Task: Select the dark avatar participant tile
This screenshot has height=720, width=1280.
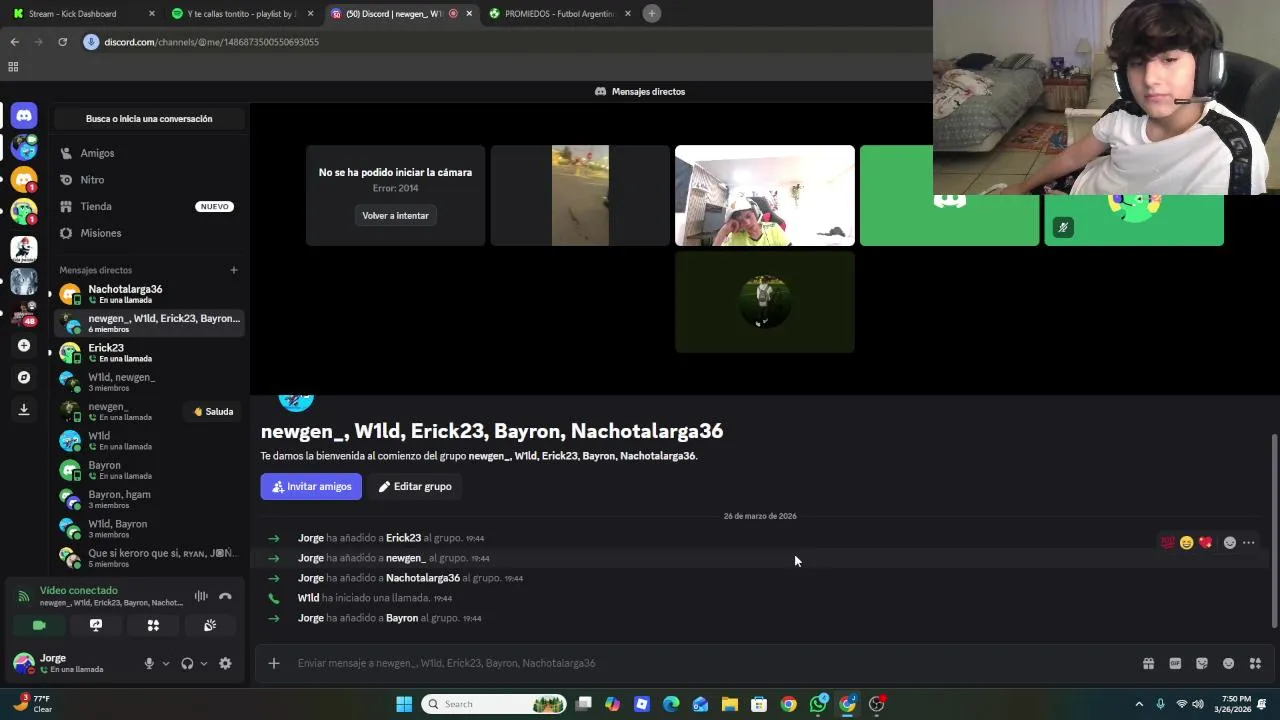Action: point(765,302)
